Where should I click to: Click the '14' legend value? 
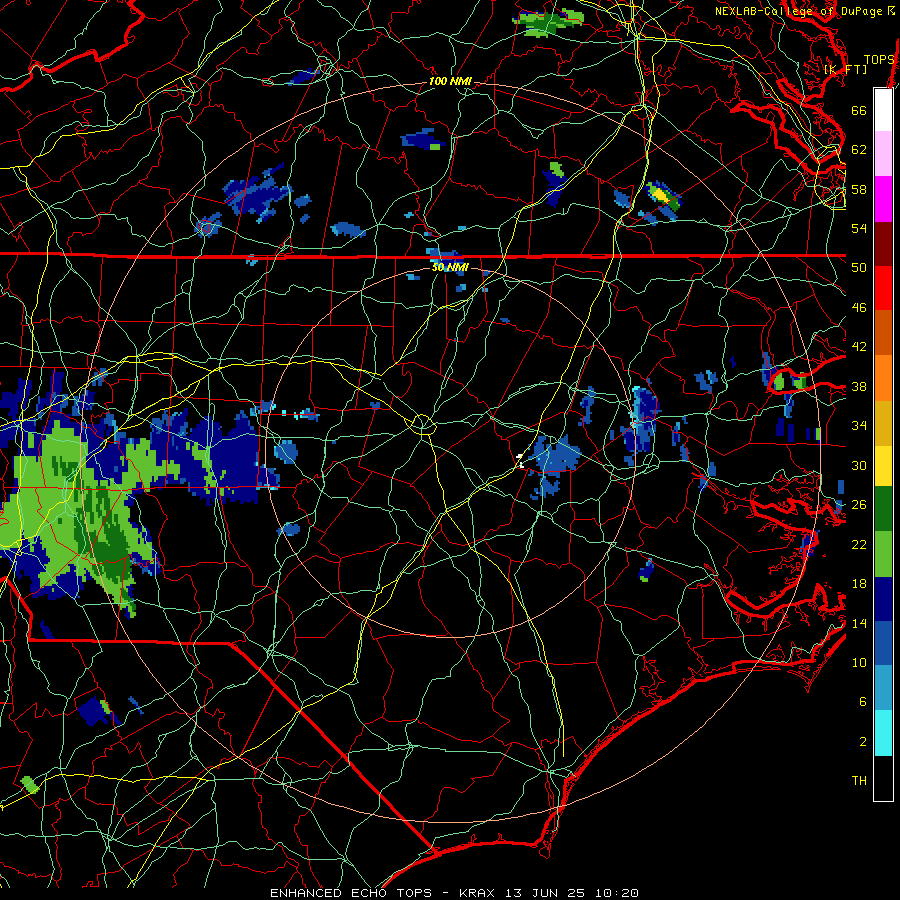[859, 623]
